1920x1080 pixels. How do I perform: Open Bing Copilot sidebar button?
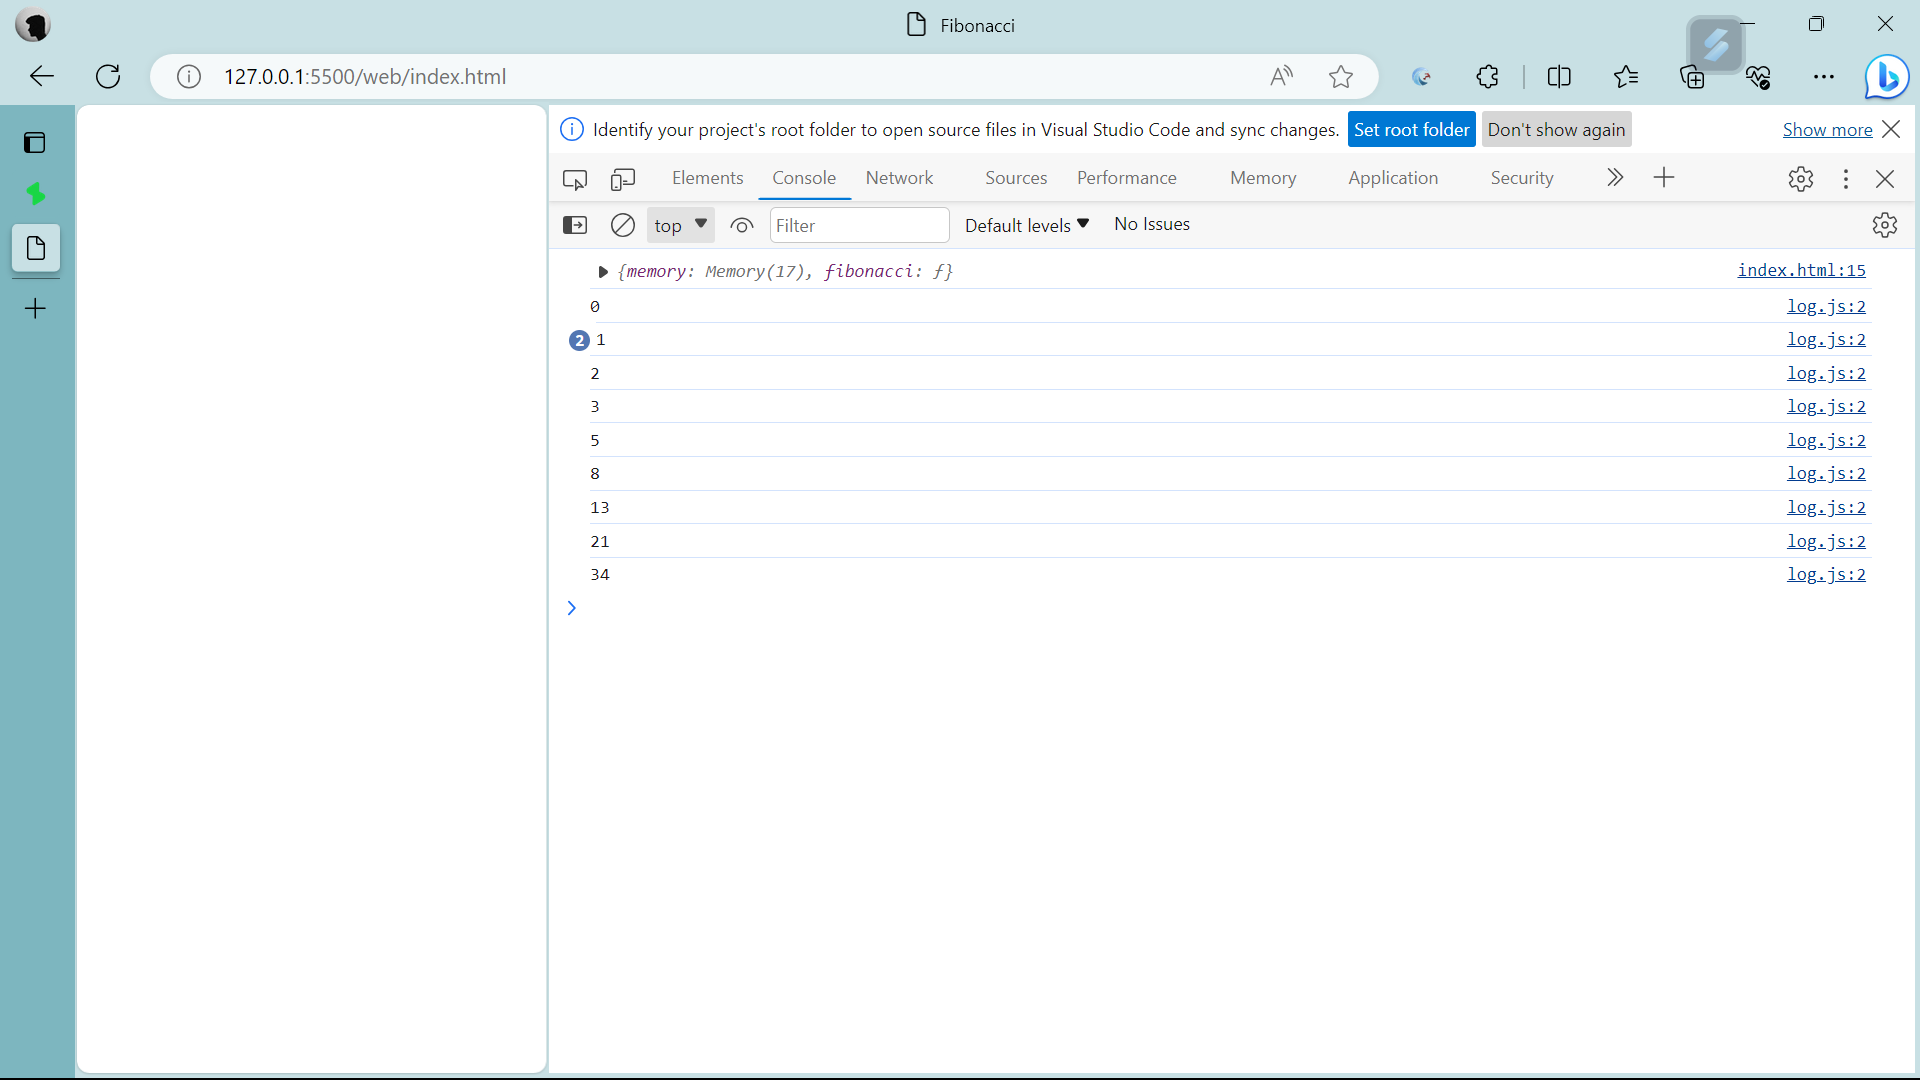pyautogui.click(x=1887, y=77)
